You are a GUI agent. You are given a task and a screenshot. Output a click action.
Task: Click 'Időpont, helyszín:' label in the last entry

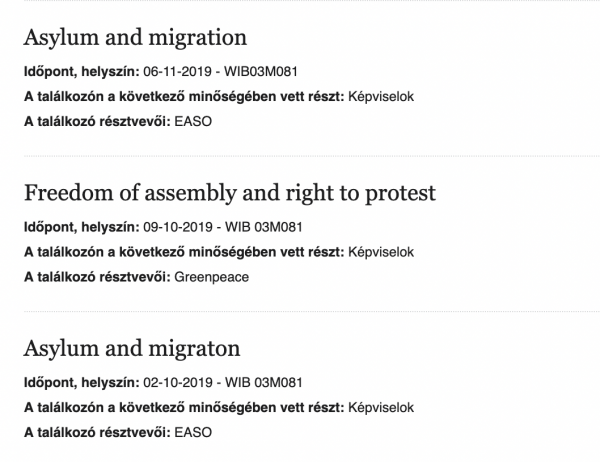(x=82, y=382)
